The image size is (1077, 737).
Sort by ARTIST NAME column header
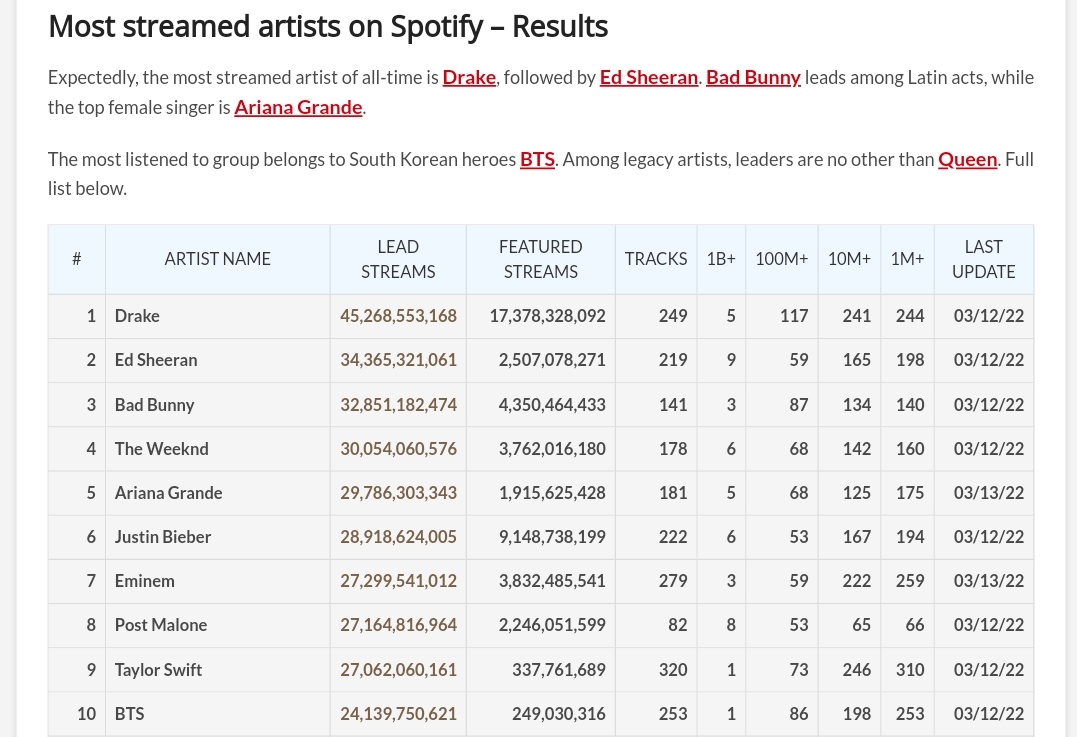(218, 260)
